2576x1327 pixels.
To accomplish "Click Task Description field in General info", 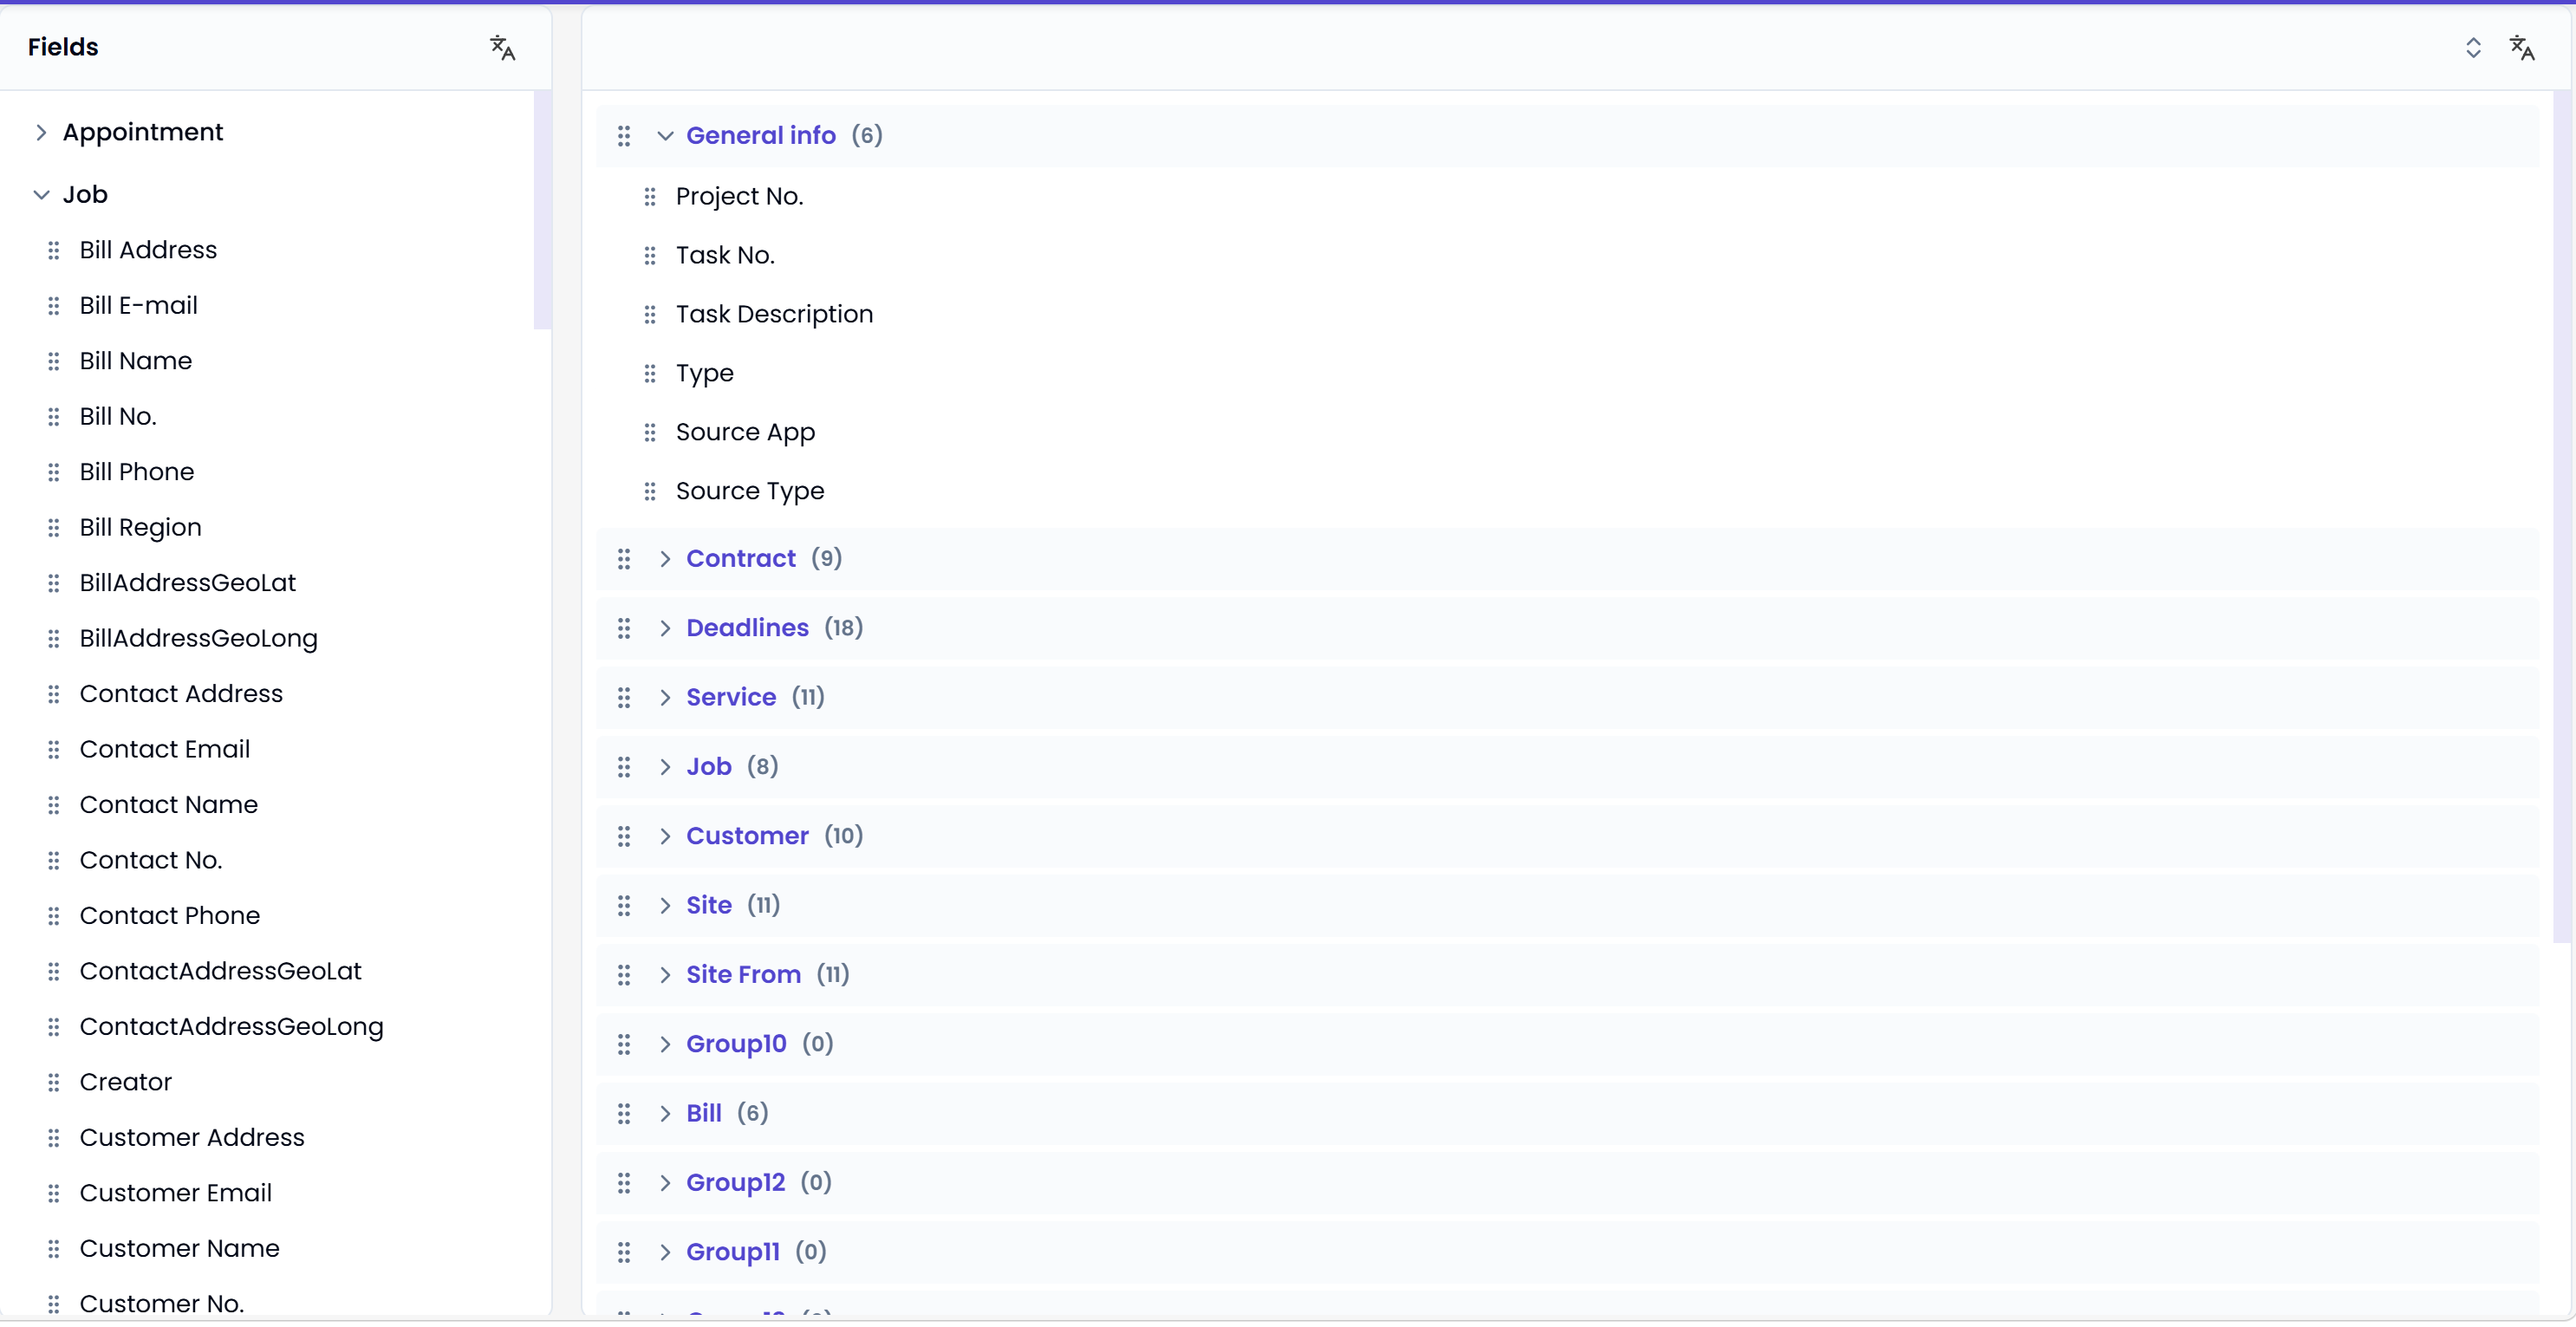I will click(x=775, y=315).
